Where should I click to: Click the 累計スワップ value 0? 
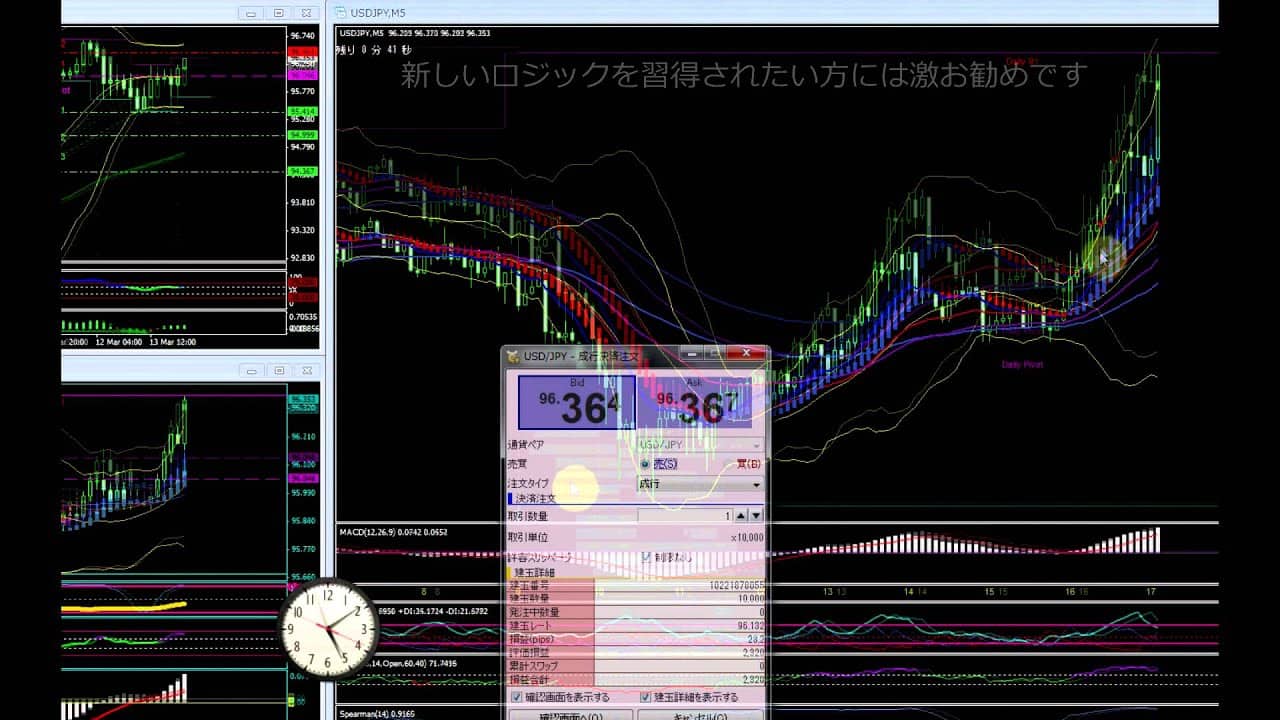click(x=761, y=666)
